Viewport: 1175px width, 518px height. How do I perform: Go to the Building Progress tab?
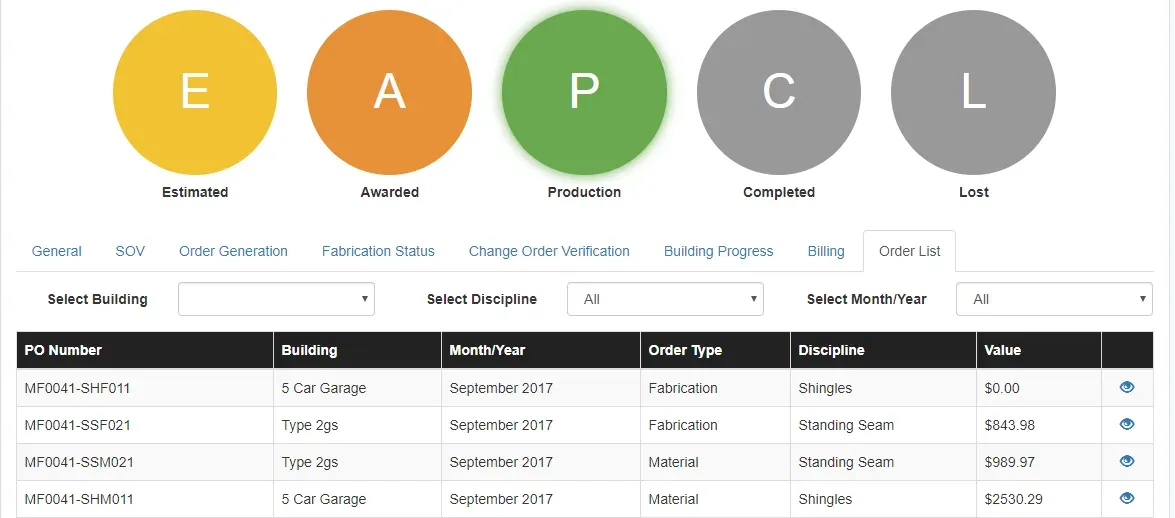coord(719,251)
